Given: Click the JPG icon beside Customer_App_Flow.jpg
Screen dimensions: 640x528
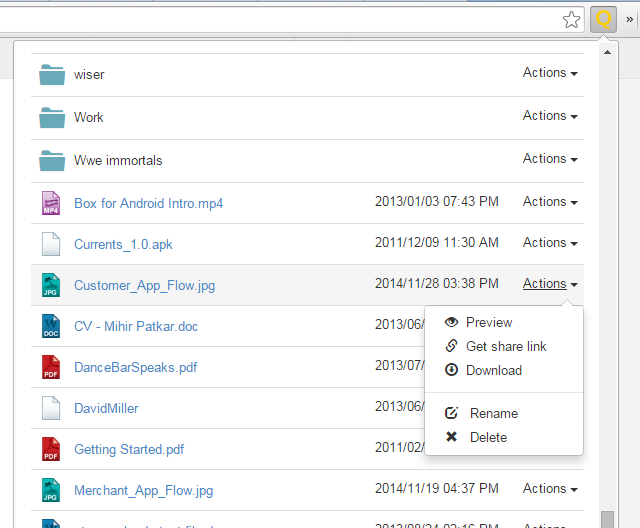Looking at the screenshot, I should (51, 285).
